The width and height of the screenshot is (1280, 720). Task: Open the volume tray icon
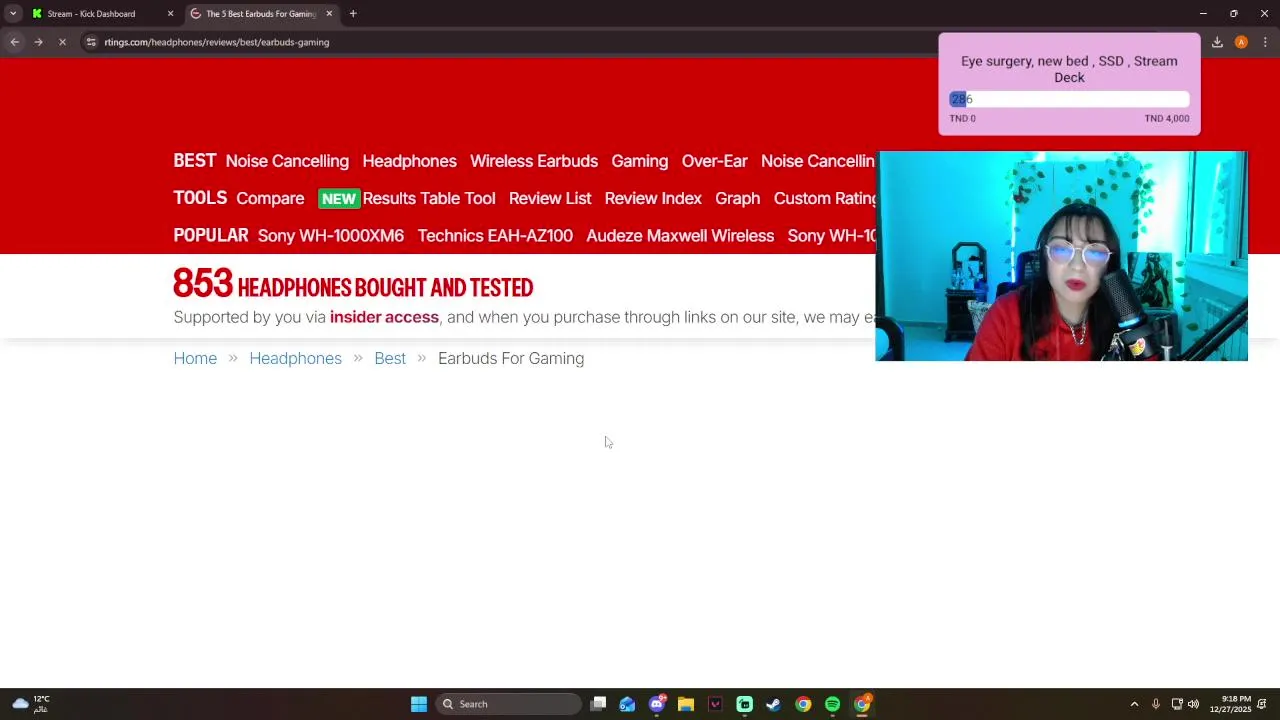pos(1193,704)
